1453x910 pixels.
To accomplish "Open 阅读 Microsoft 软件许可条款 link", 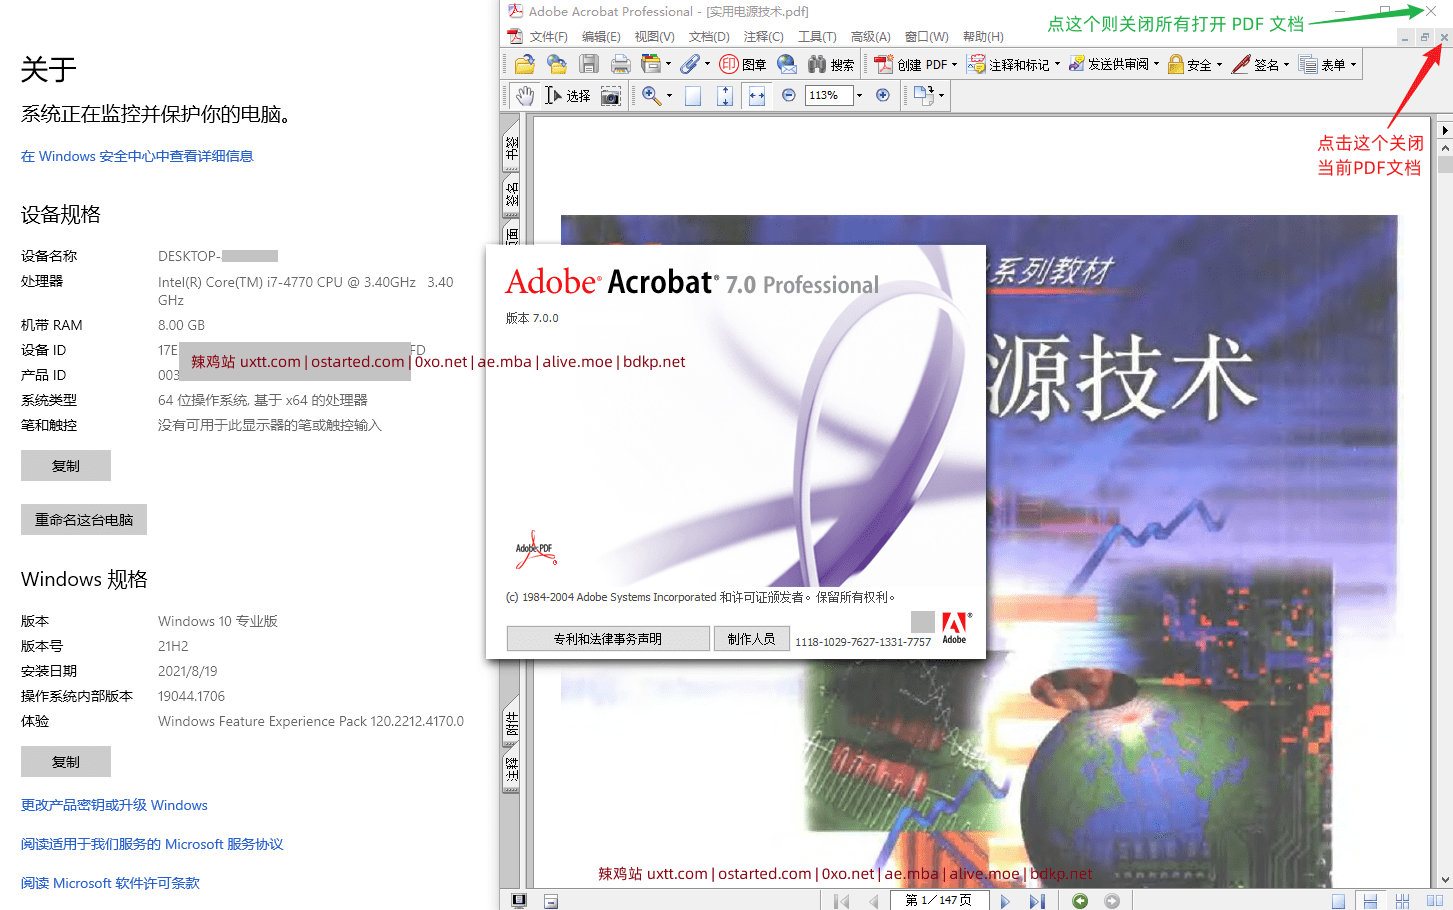I will (110, 883).
